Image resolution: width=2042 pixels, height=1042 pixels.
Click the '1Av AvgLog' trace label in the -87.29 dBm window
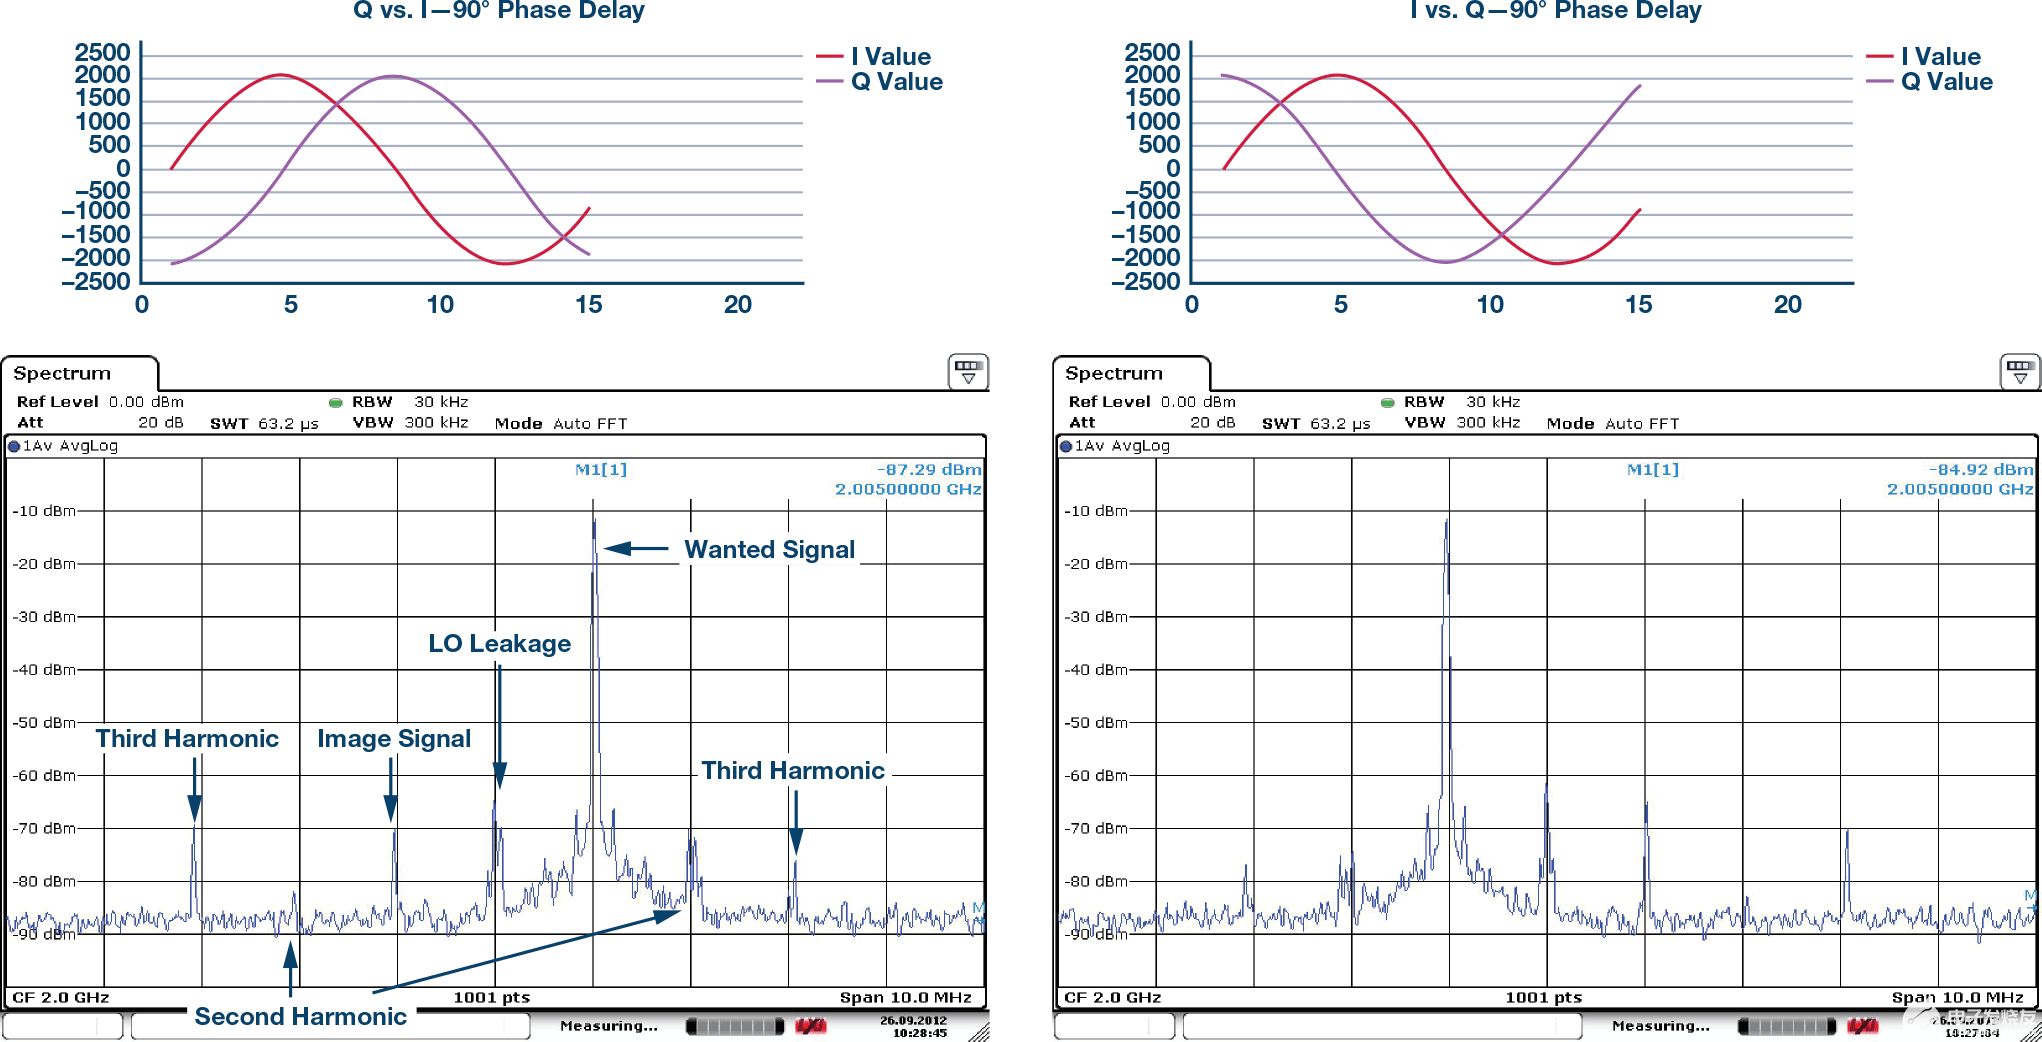70,446
